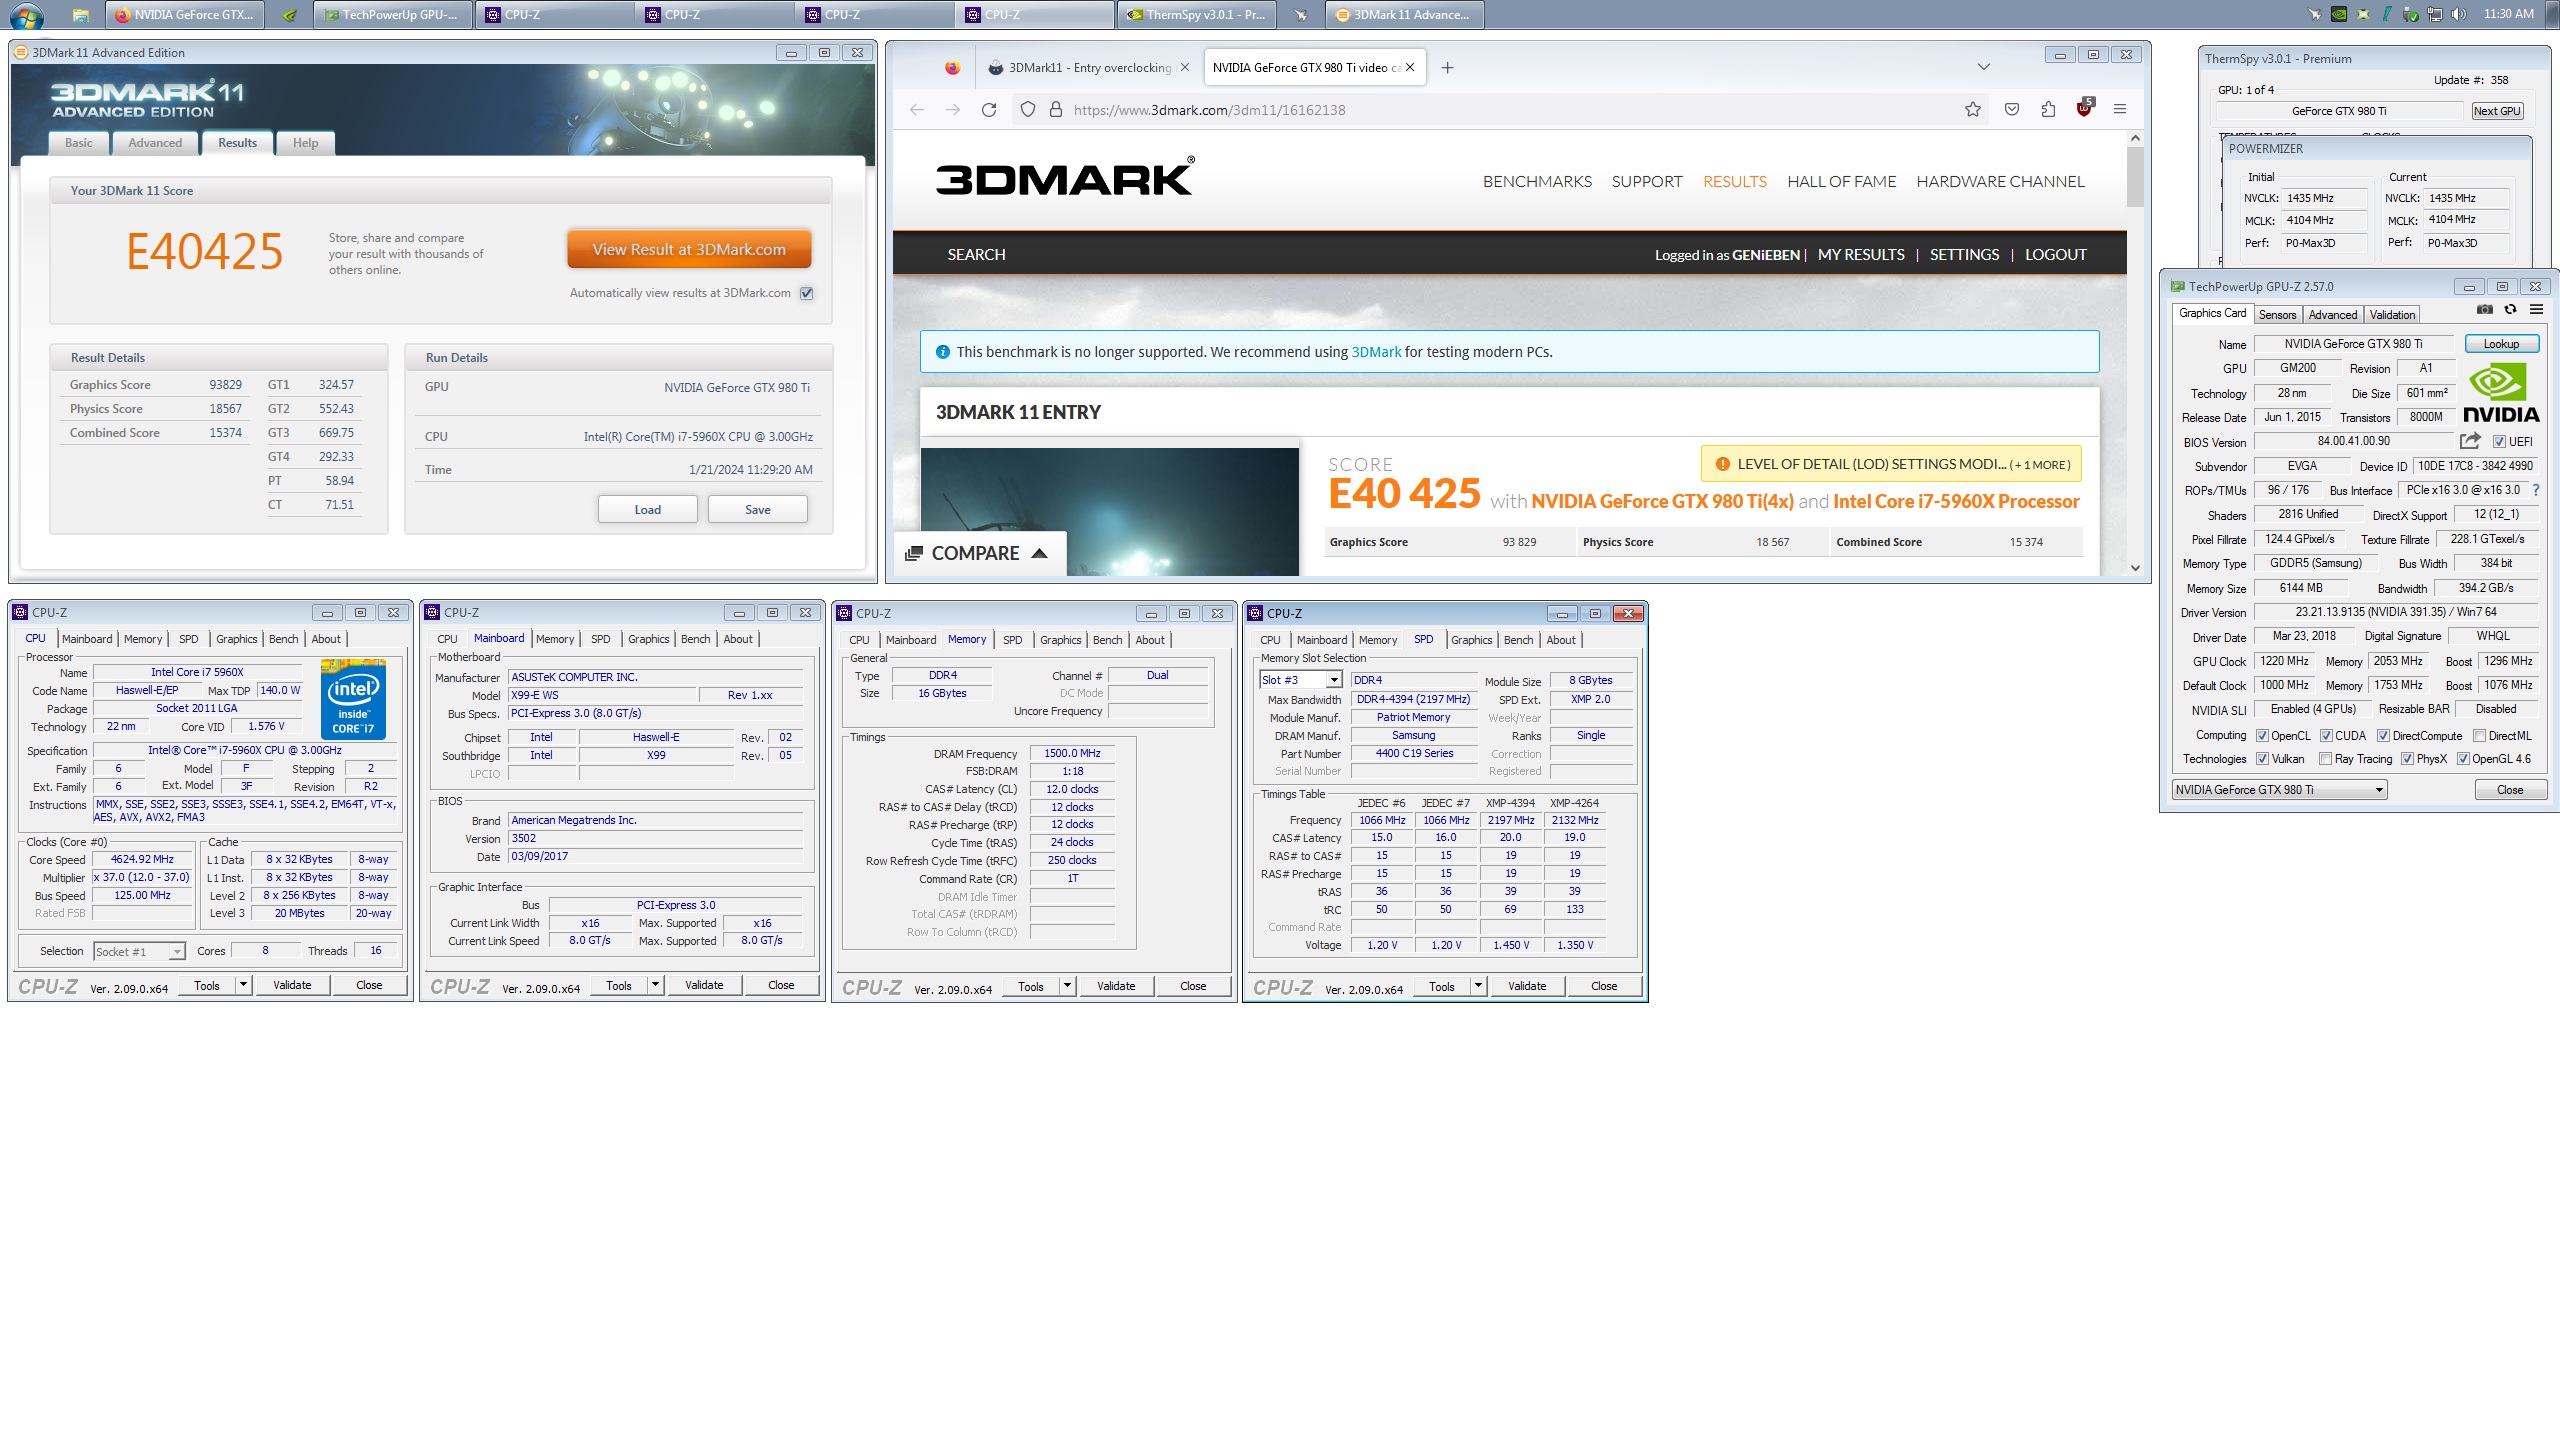The image size is (2560, 1440).
Task: Open the Sensors tab in GPU-Z
Action: pos(2277,315)
